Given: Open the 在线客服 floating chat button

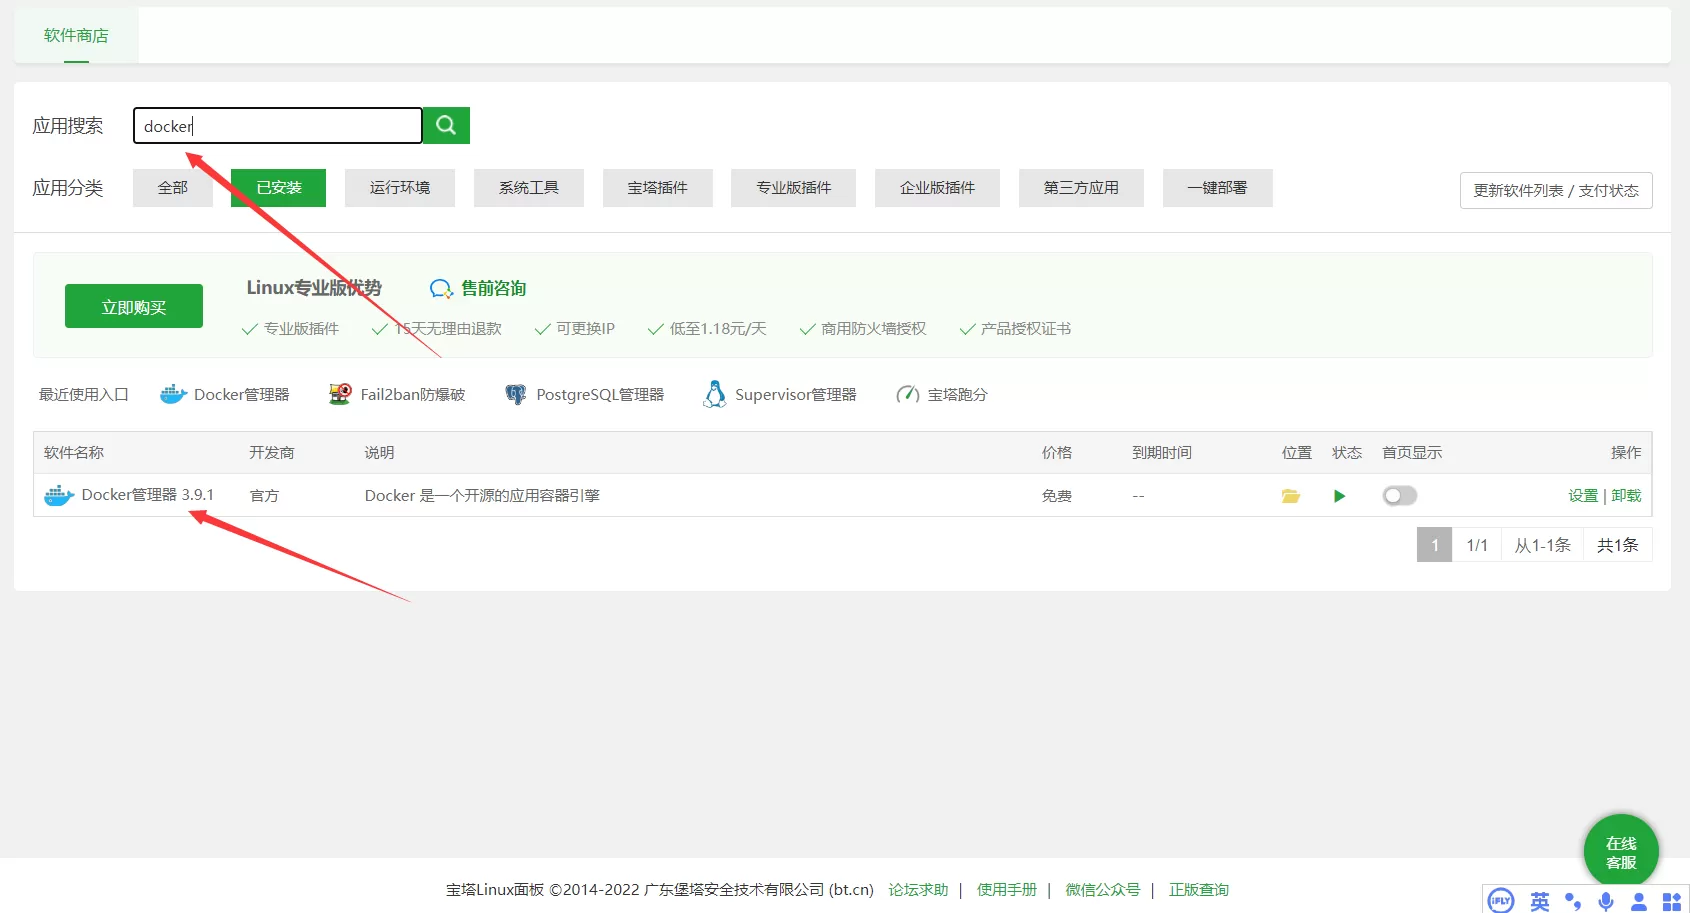Looking at the screenshot, I should point(1621,852).
